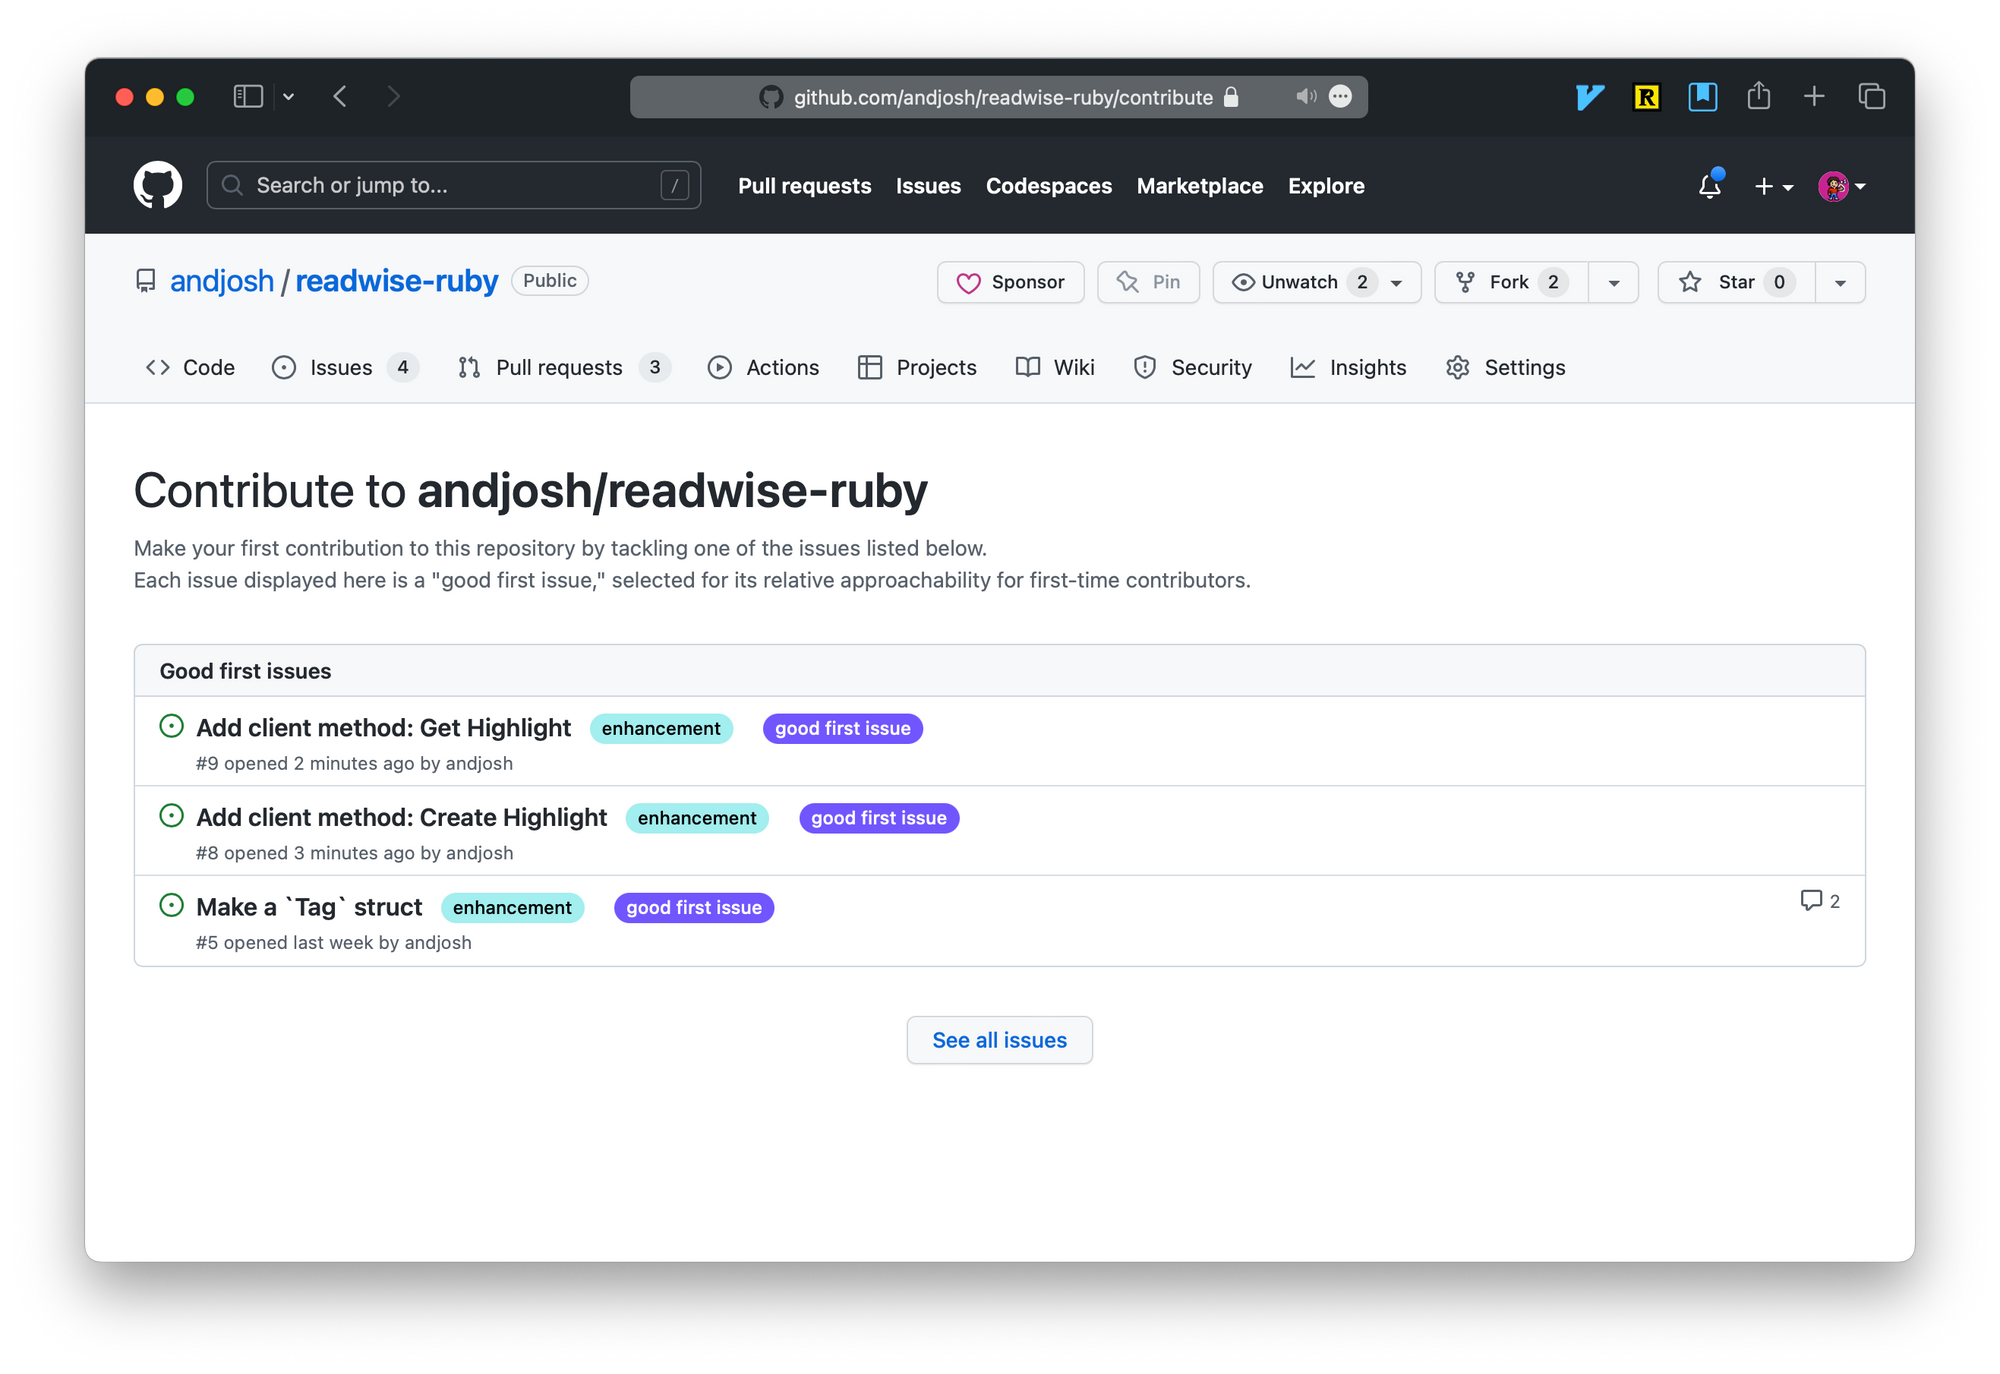2000x1374 pixels.
Task: Open the notifications bell
Action: pyautogui.click(x=1710, y=186)
